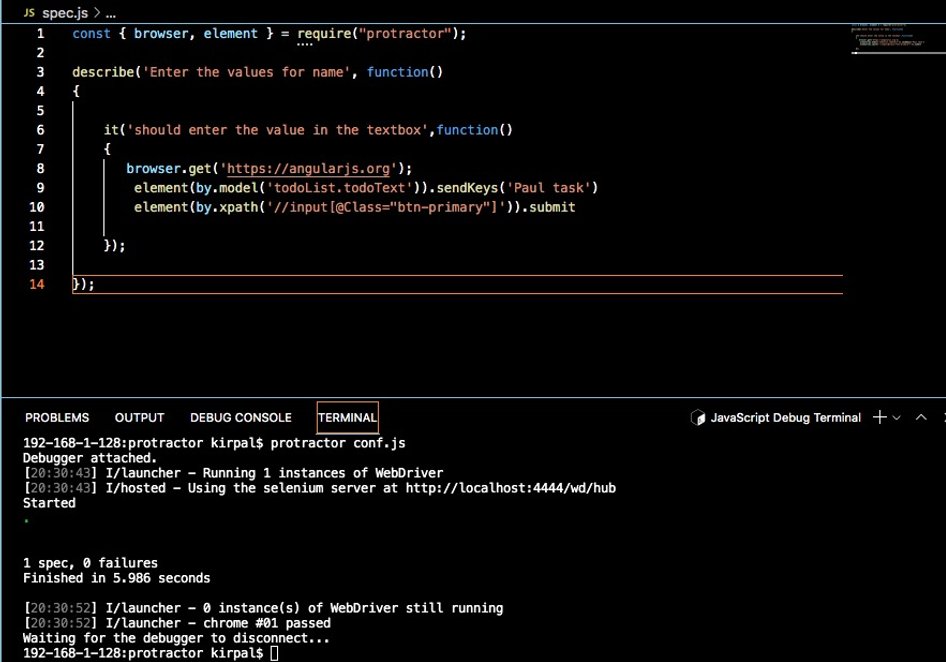Click 'sendKeys' on line 9

(467, 188)
